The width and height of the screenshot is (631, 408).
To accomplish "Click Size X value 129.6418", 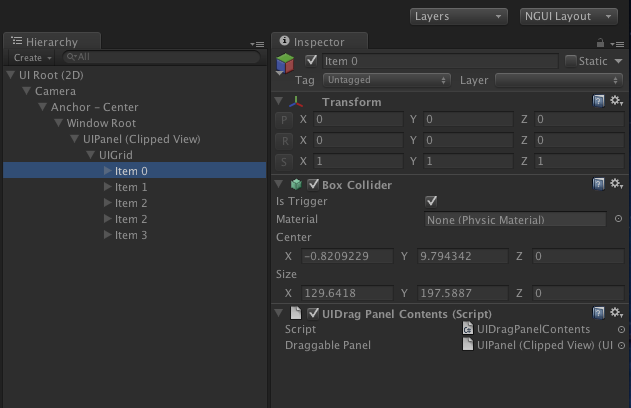I will pyautogui.click(x=347, y=293).
